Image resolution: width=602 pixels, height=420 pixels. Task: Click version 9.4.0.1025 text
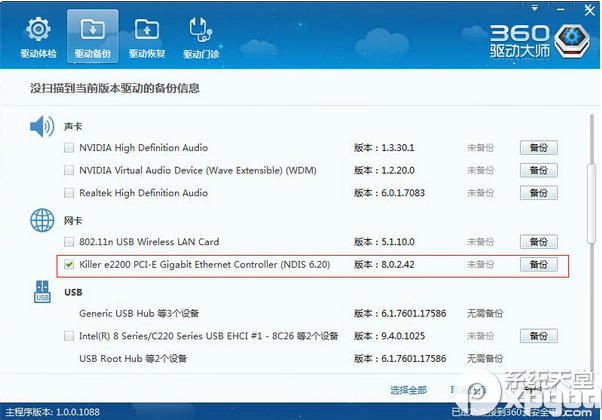click(403, 336)
